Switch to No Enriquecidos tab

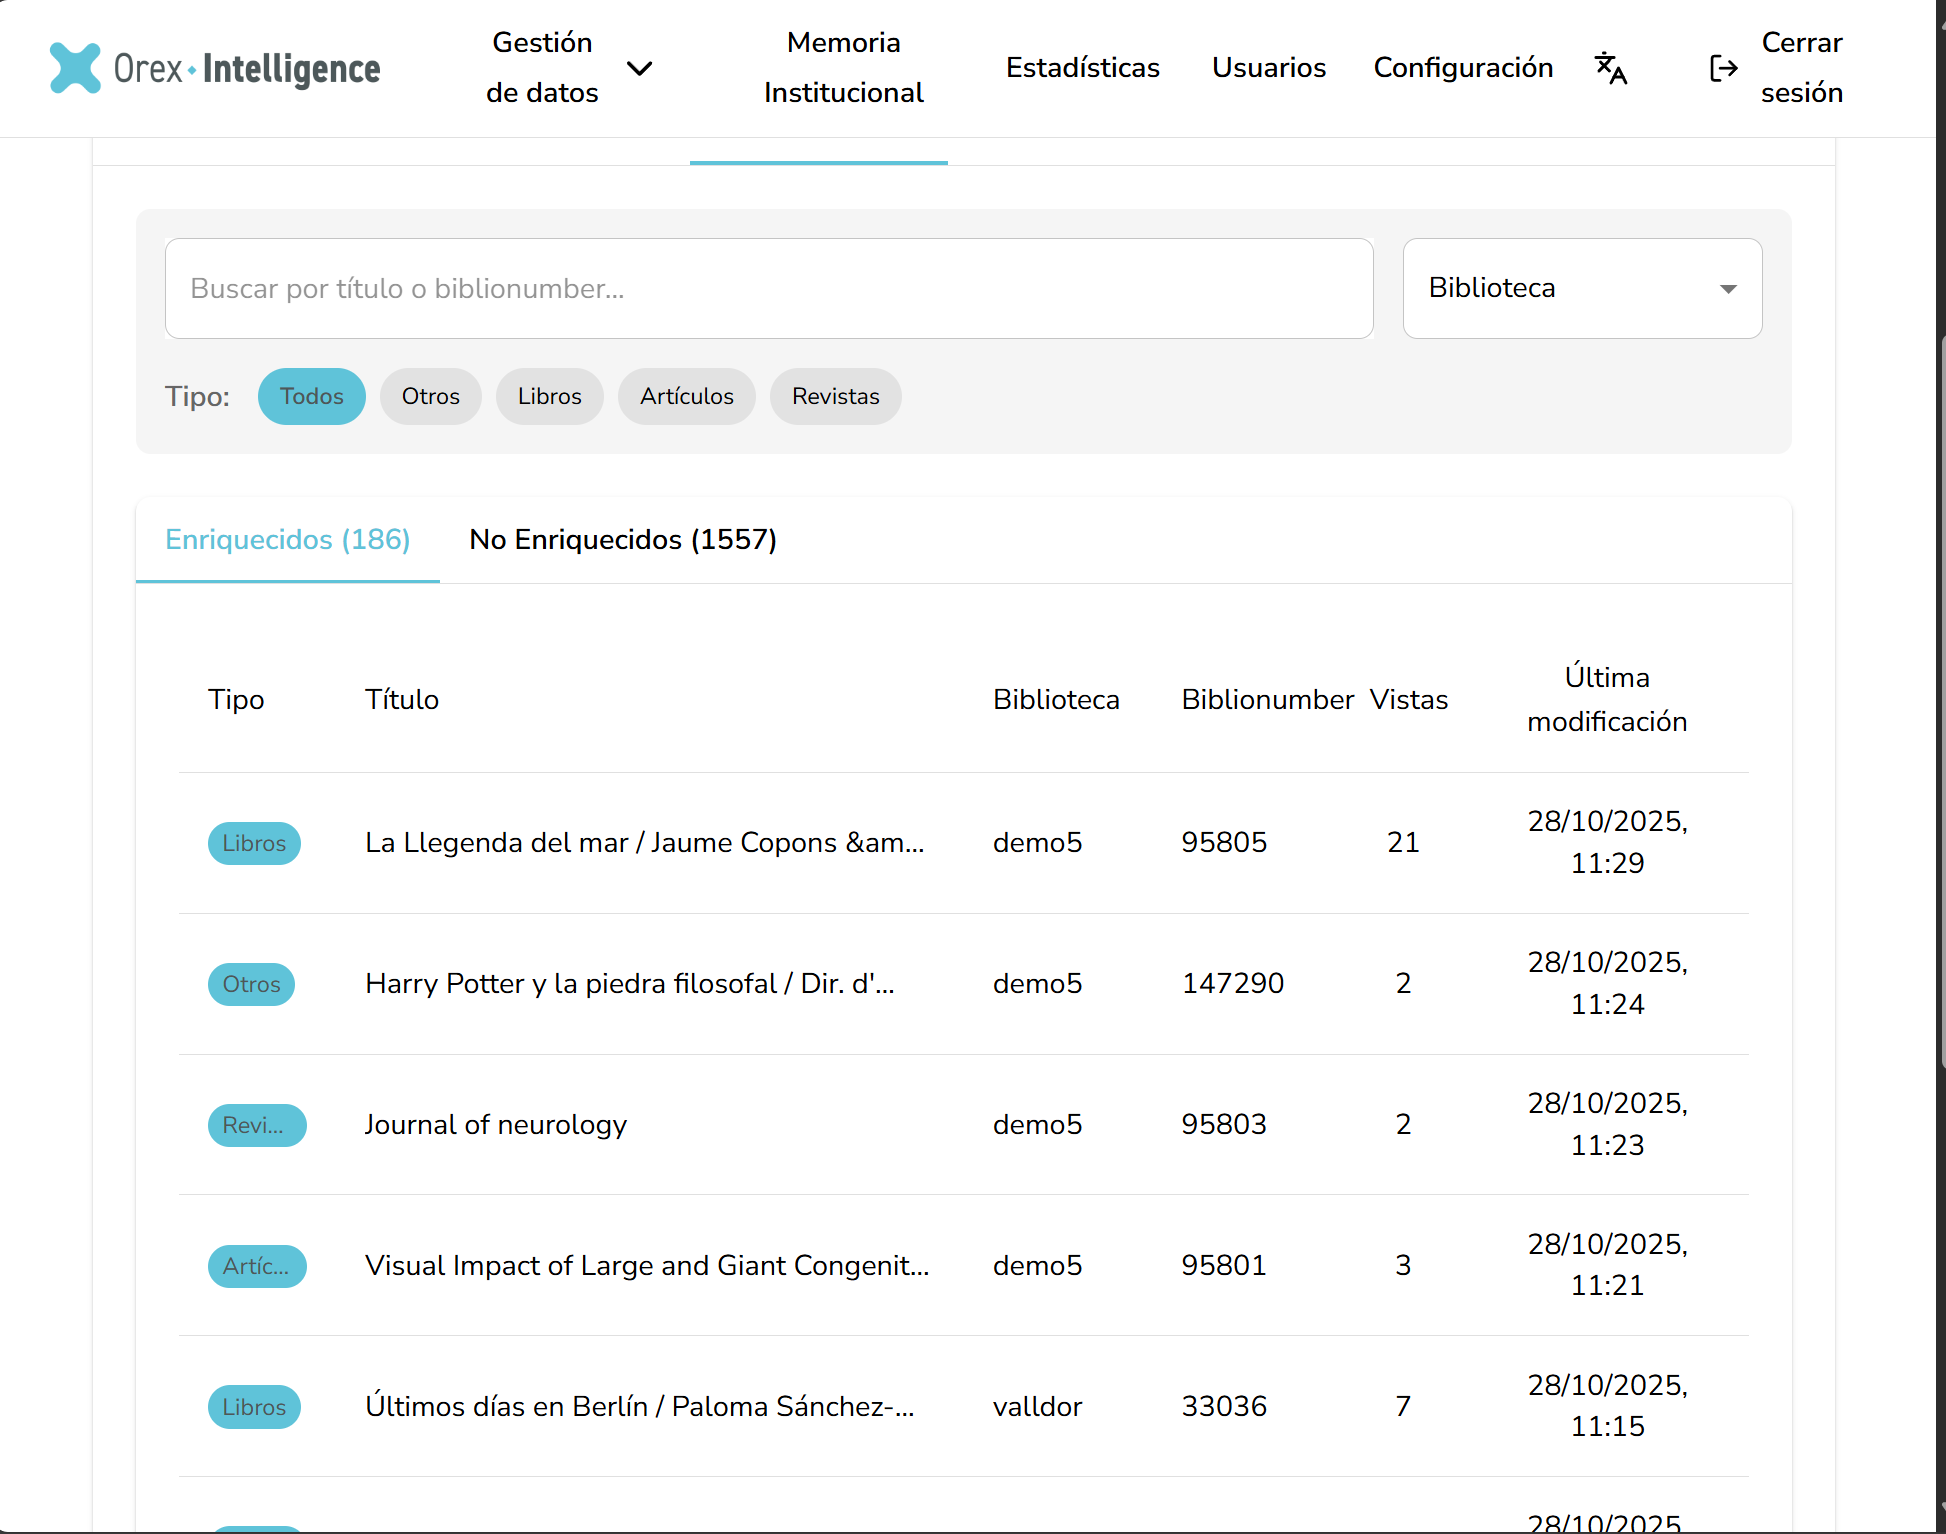(x=622, y=540)
